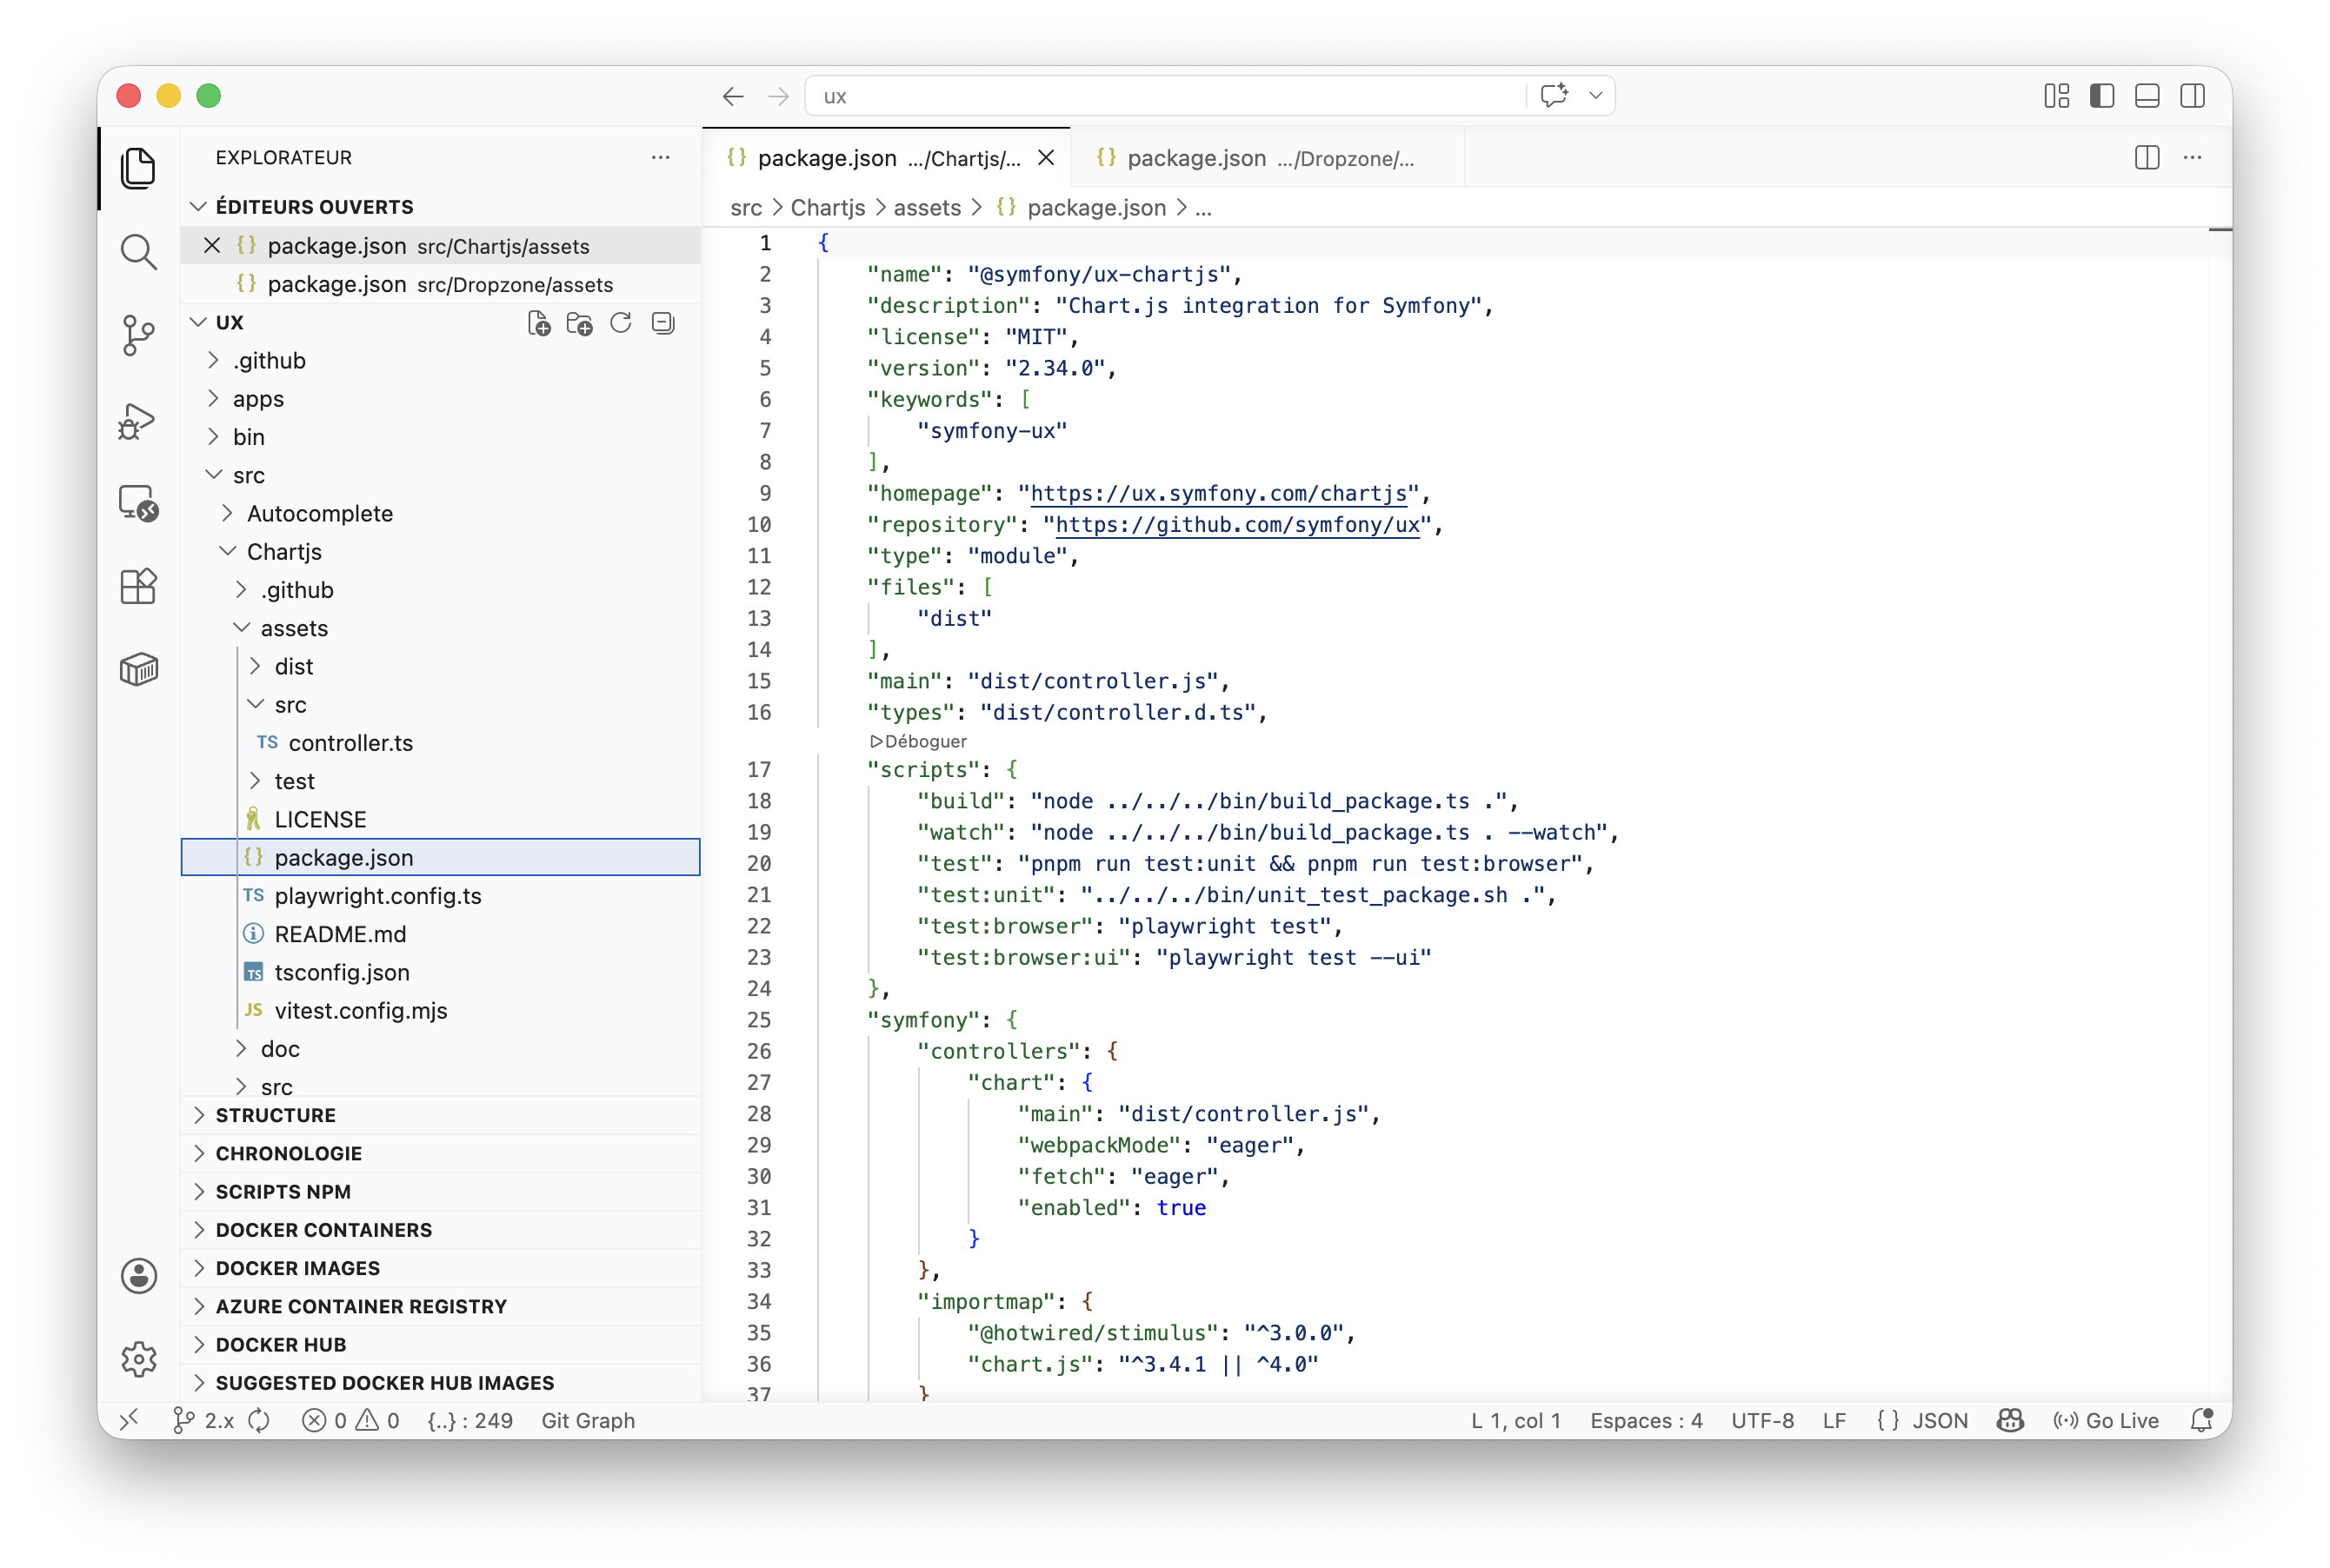Open Run and Debug view
The width and height of the screenshot is (2330, 1568).
(x=138, y=420)
